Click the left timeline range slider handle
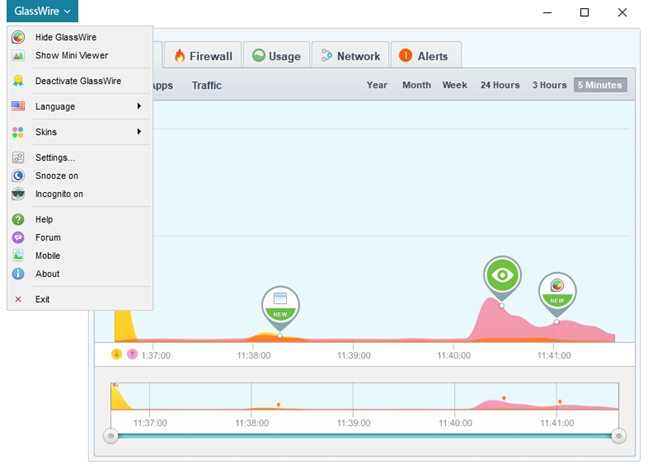 click(x=111, y=436)
